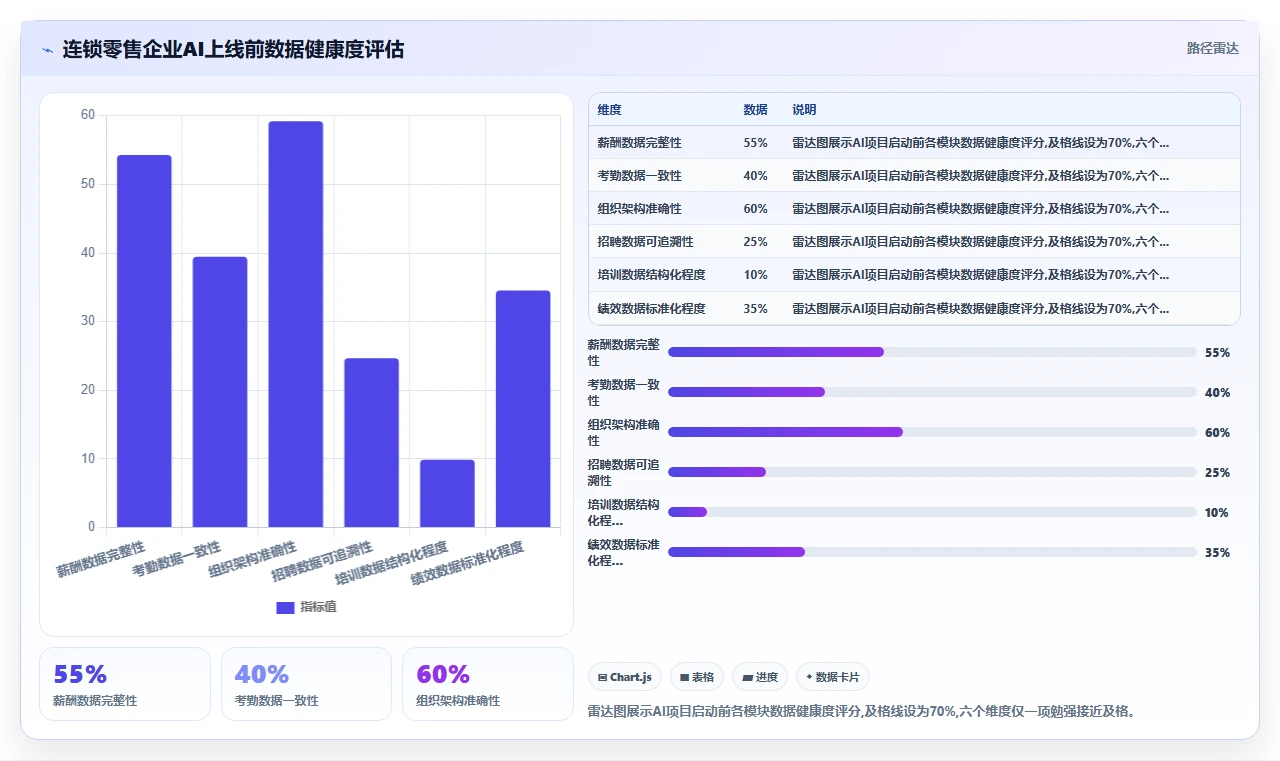Click the 薪酬数据完整性 progress bar
The width and height of the screenshot is (1280, 761).
(x=932, y=352)
